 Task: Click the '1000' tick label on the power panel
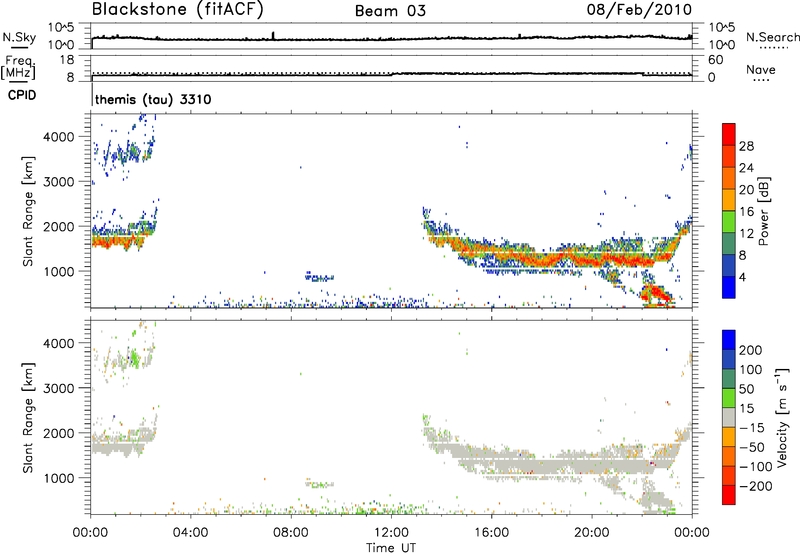[x=59, y=271]
